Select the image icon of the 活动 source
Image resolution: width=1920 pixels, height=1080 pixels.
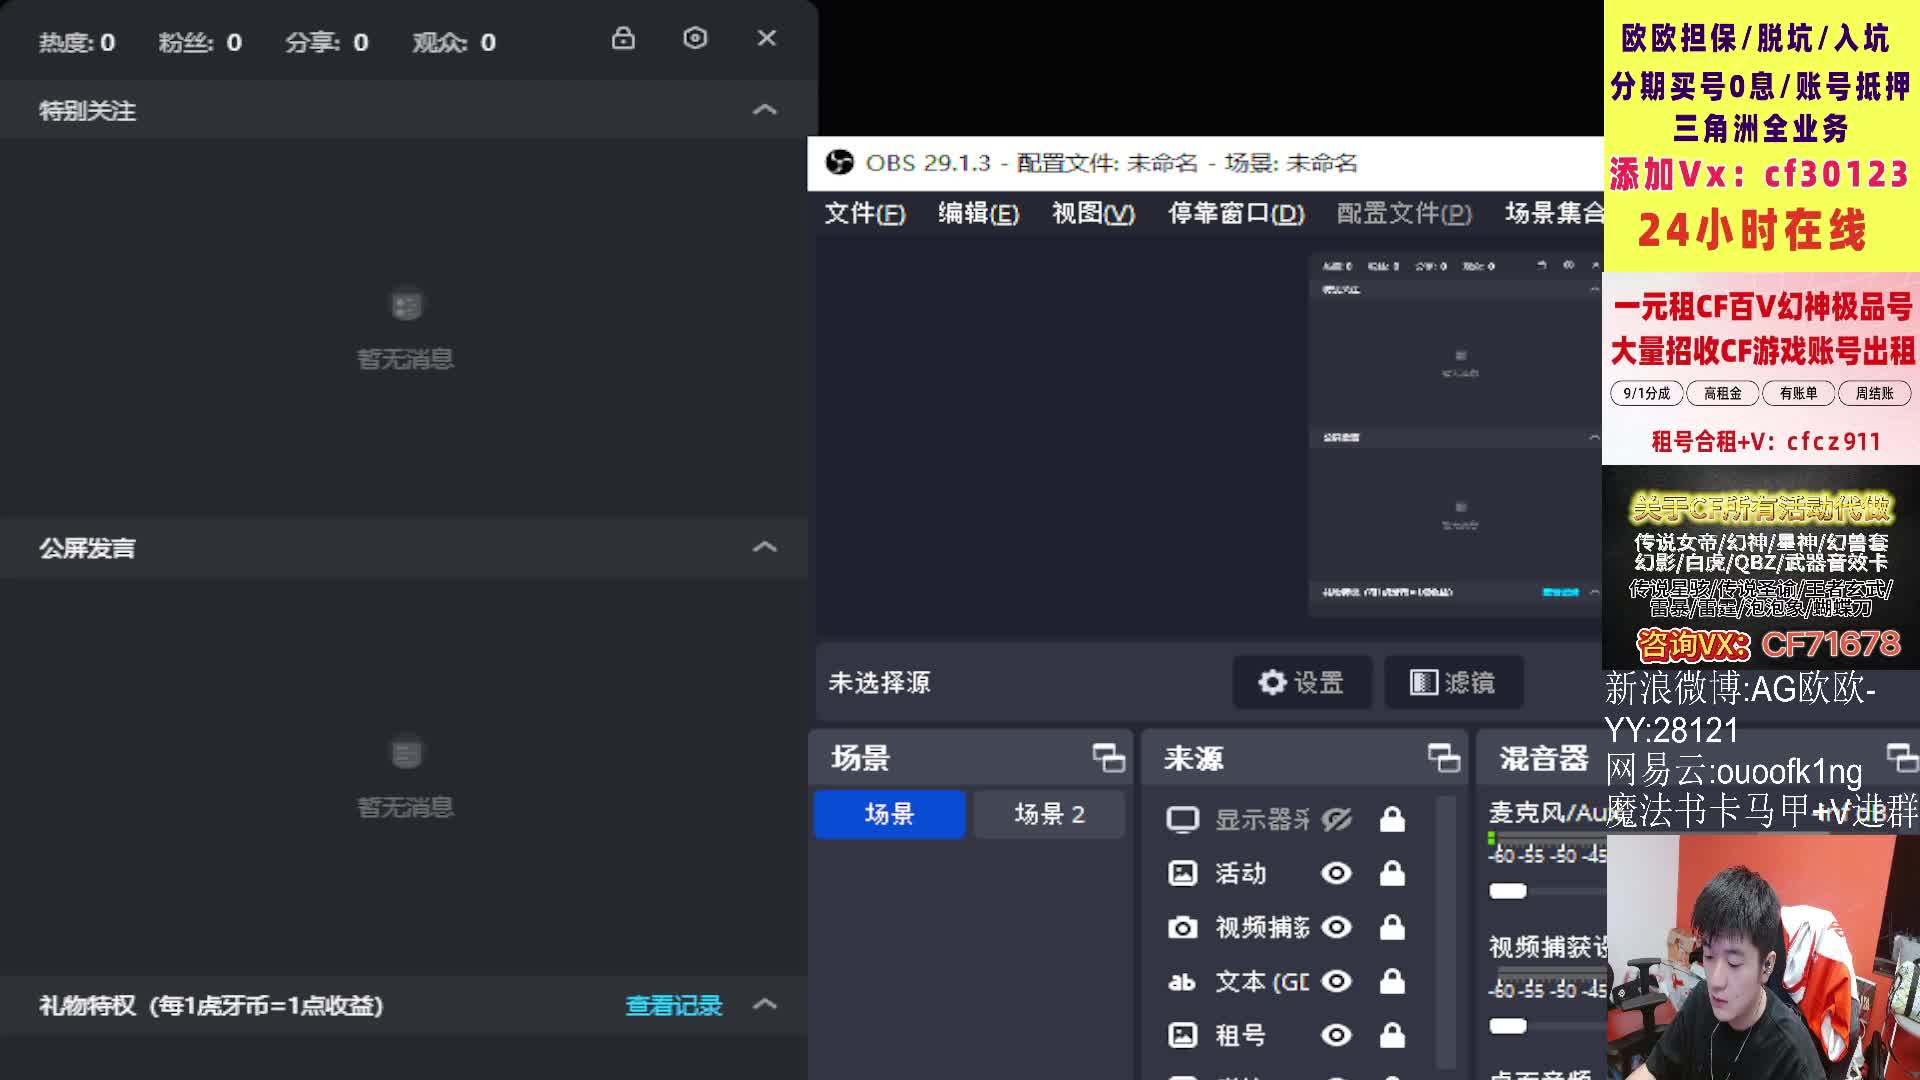coord(1182,873)
